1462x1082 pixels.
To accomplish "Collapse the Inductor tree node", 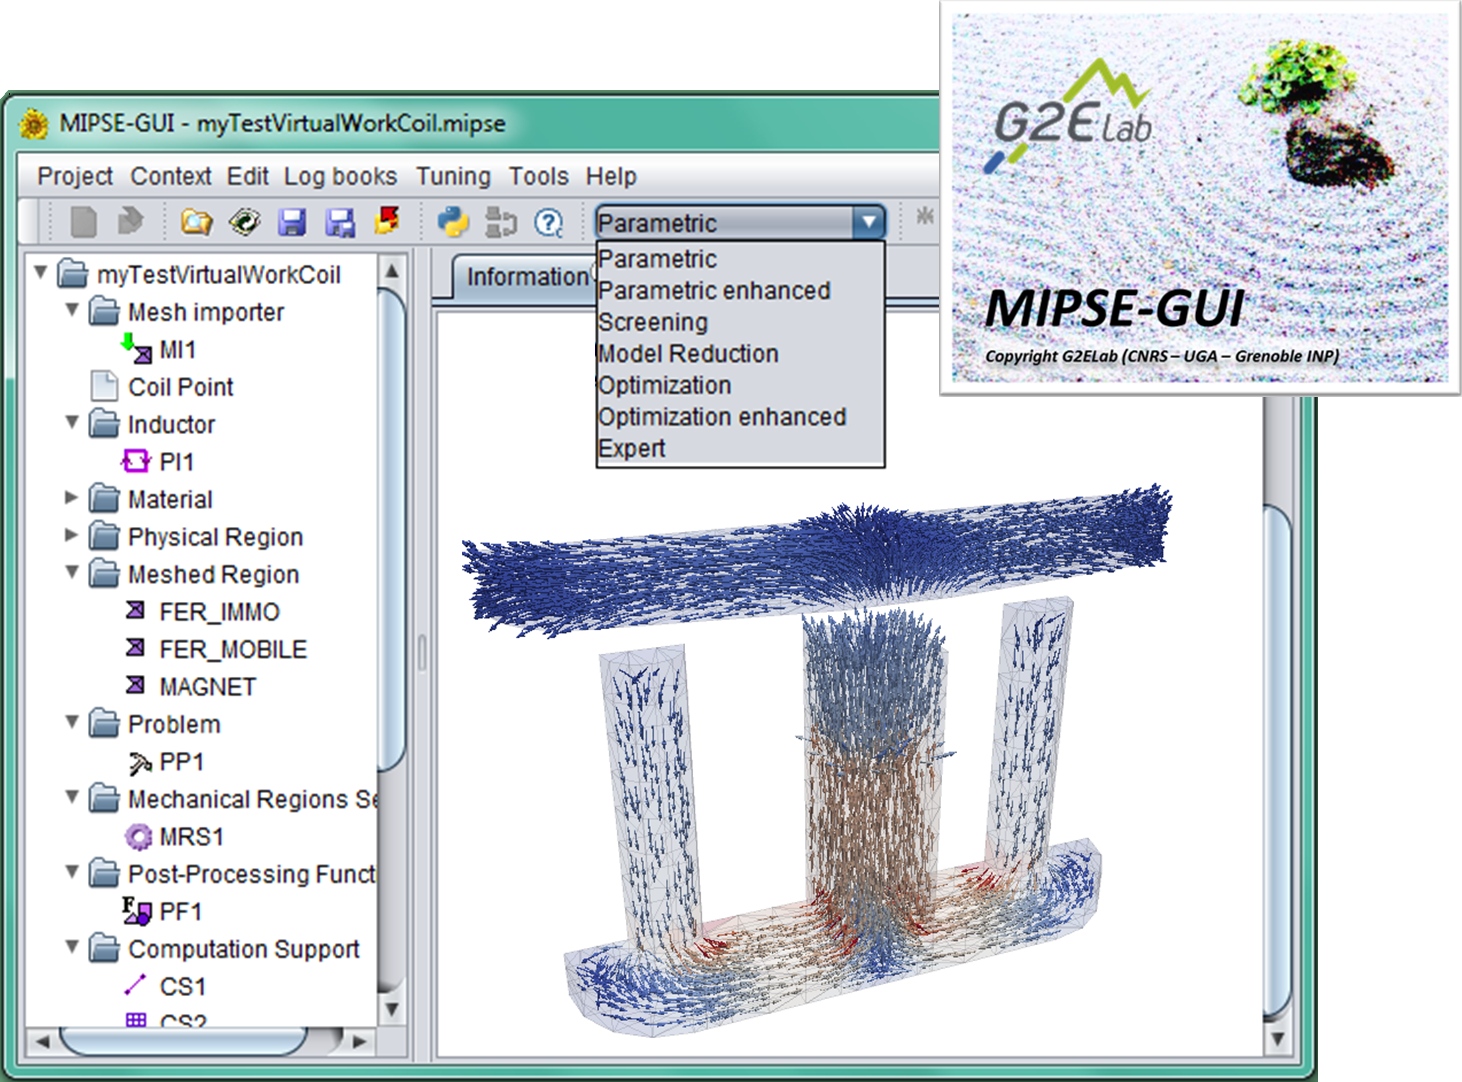I will [x=72, y=422].
